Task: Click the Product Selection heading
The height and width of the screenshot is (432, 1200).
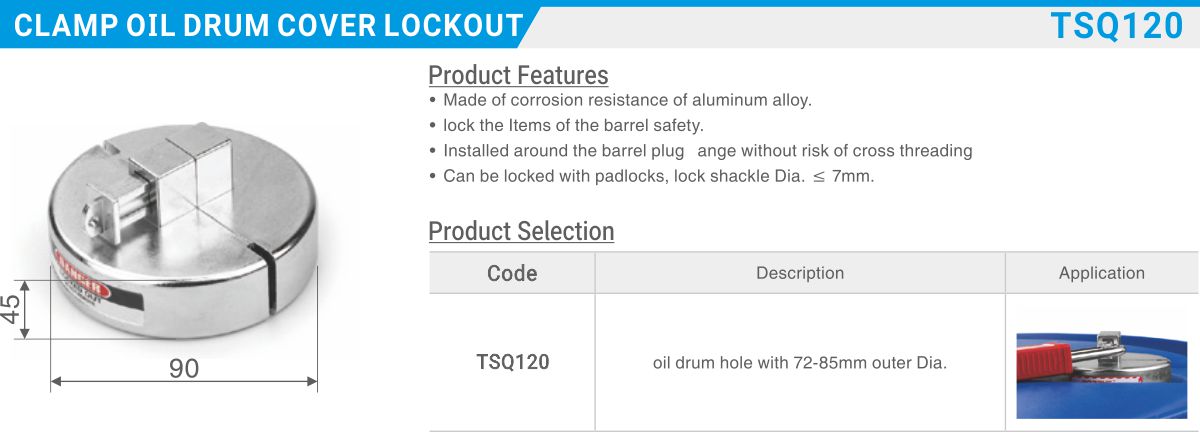Action: pyautogui.click(x=521, y=231)
